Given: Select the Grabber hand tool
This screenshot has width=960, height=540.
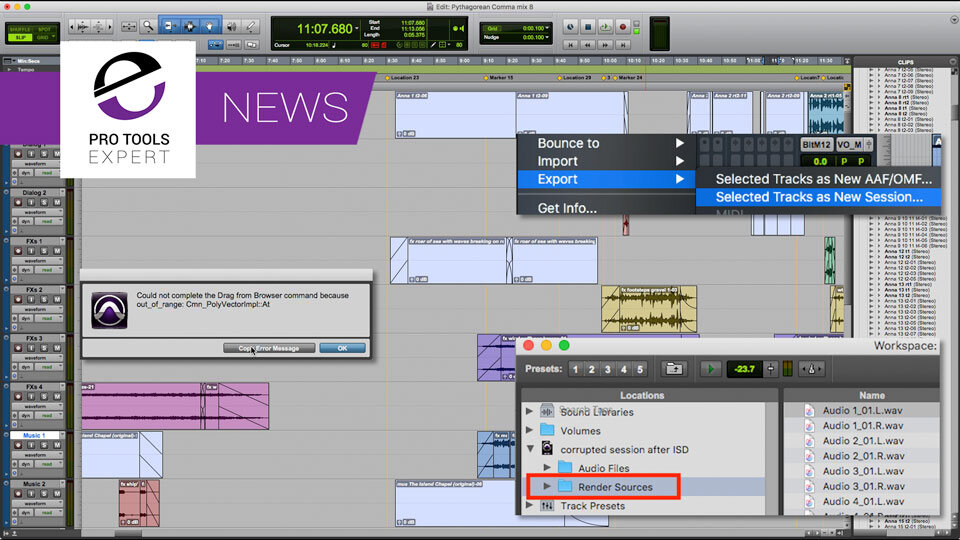Looking at the screenshot, I should pos(209,26).
